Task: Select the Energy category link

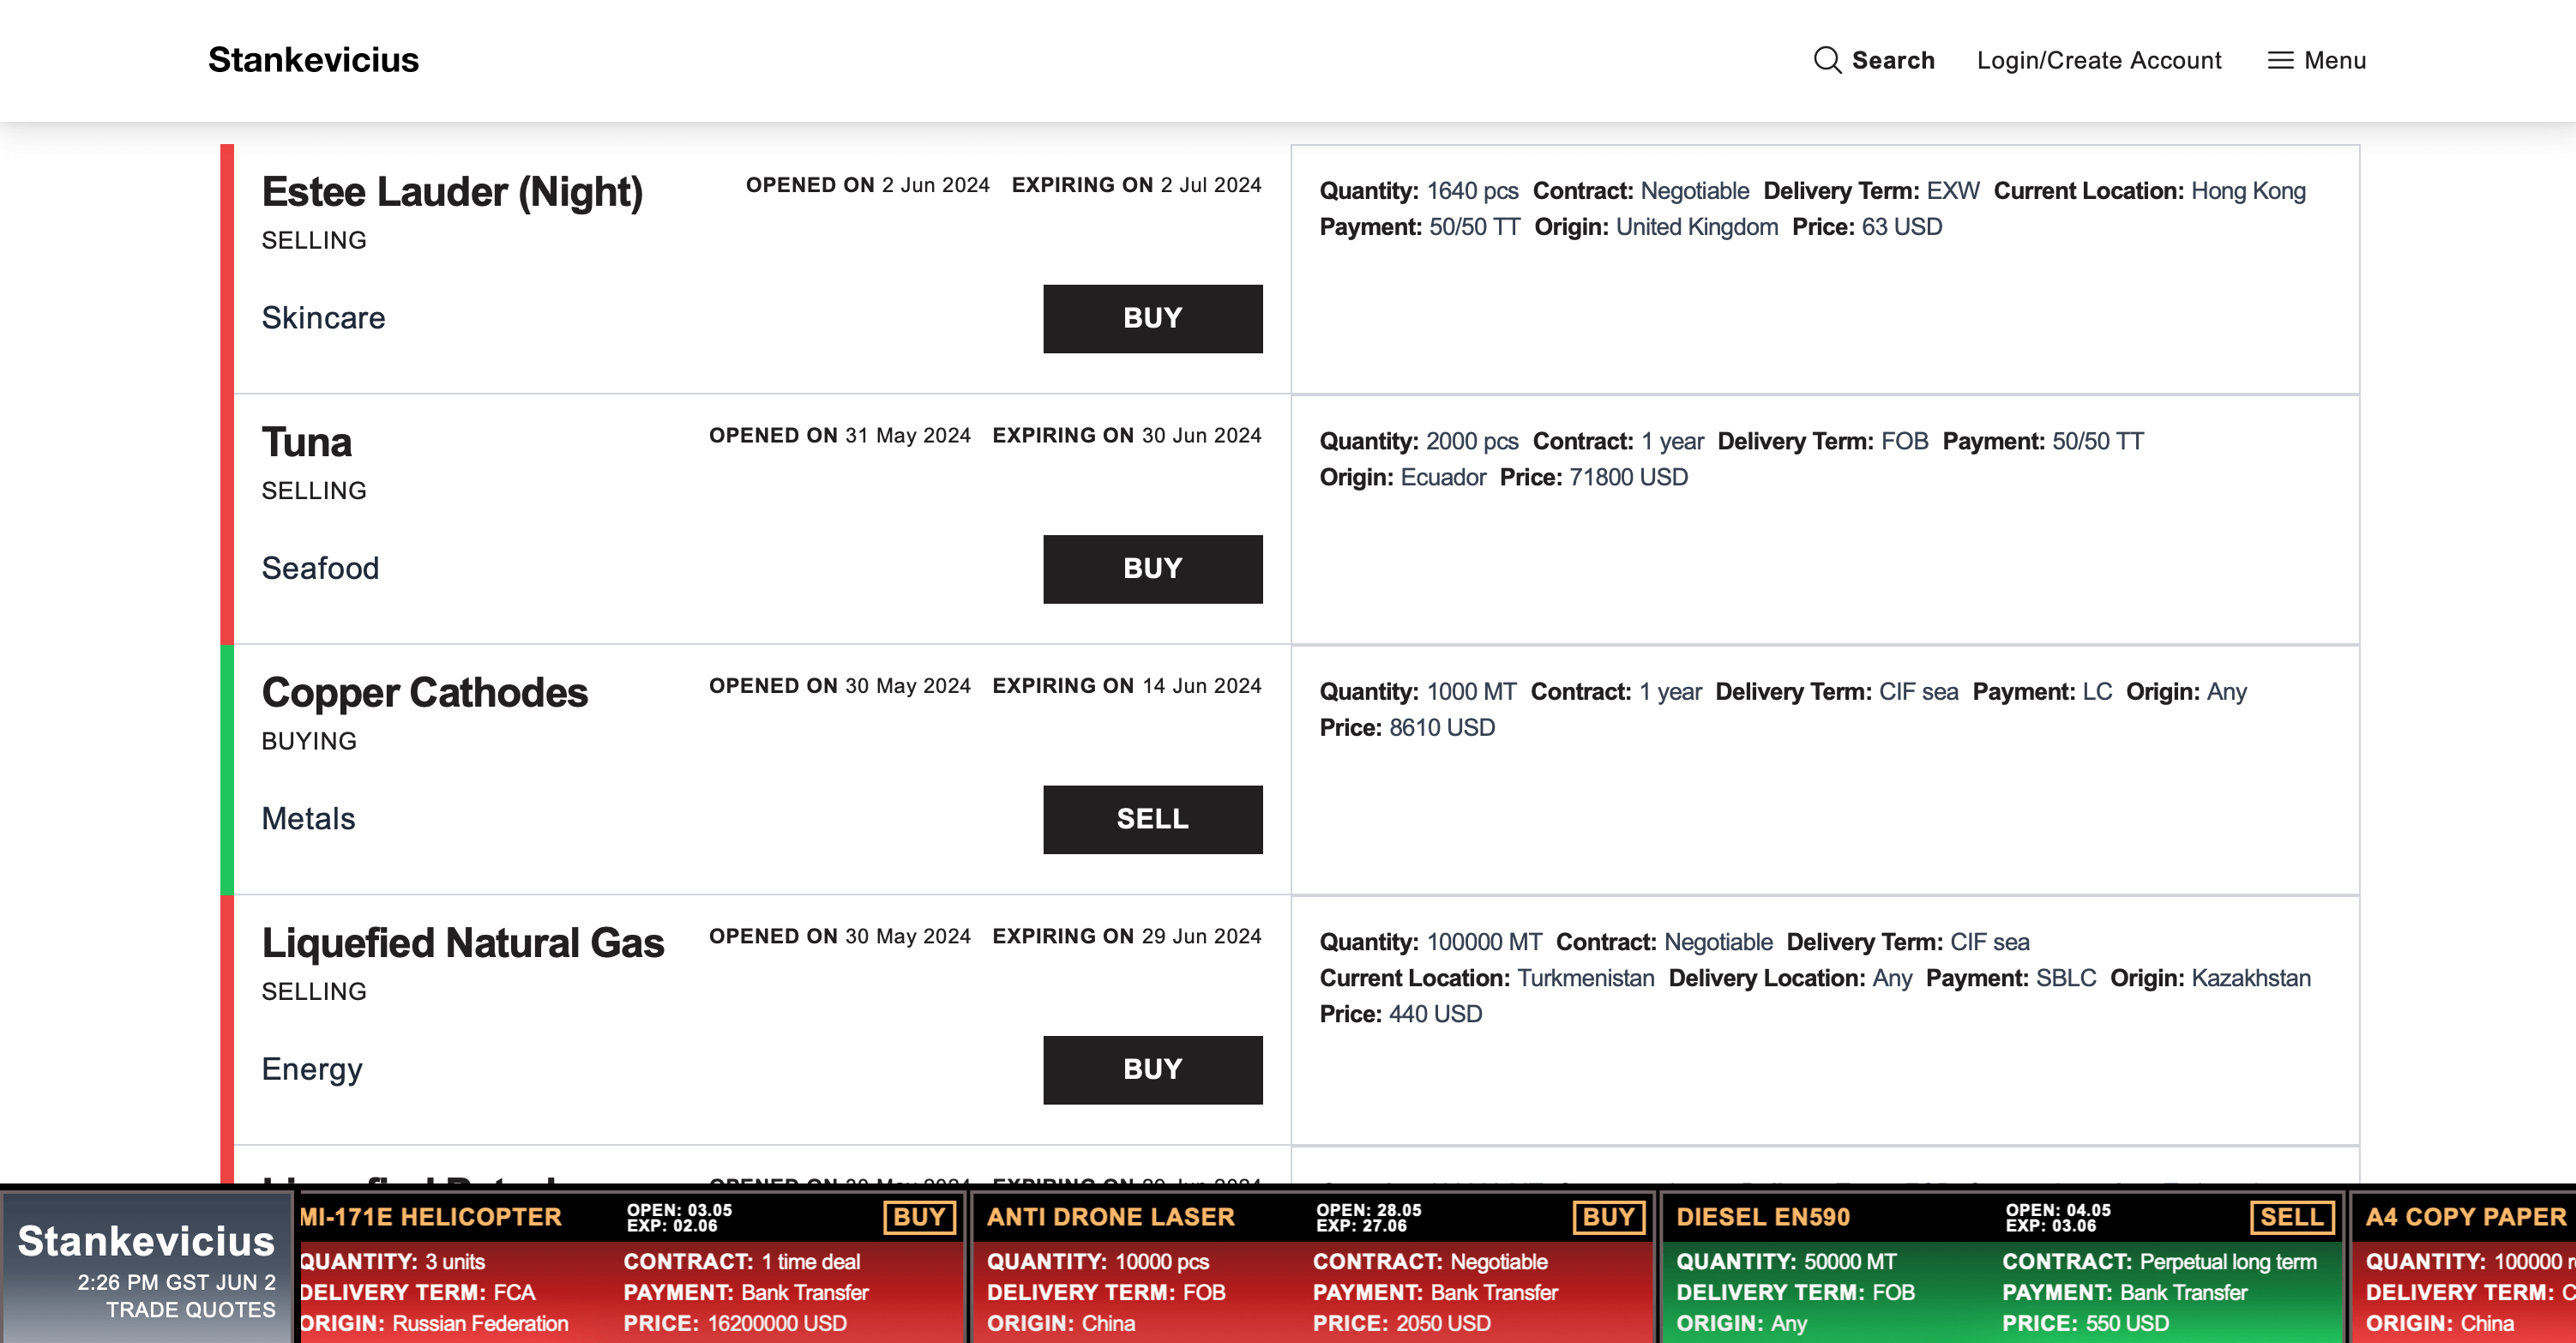Action: tap(312, 1069)
